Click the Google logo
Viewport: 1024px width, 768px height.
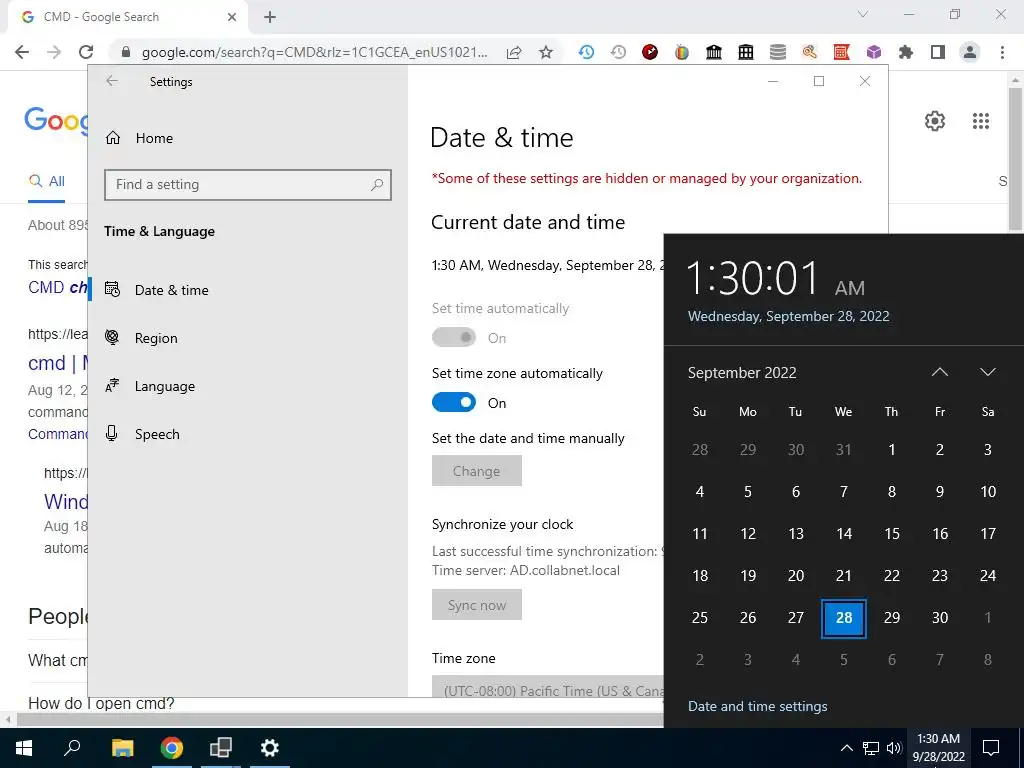(56, 121)
